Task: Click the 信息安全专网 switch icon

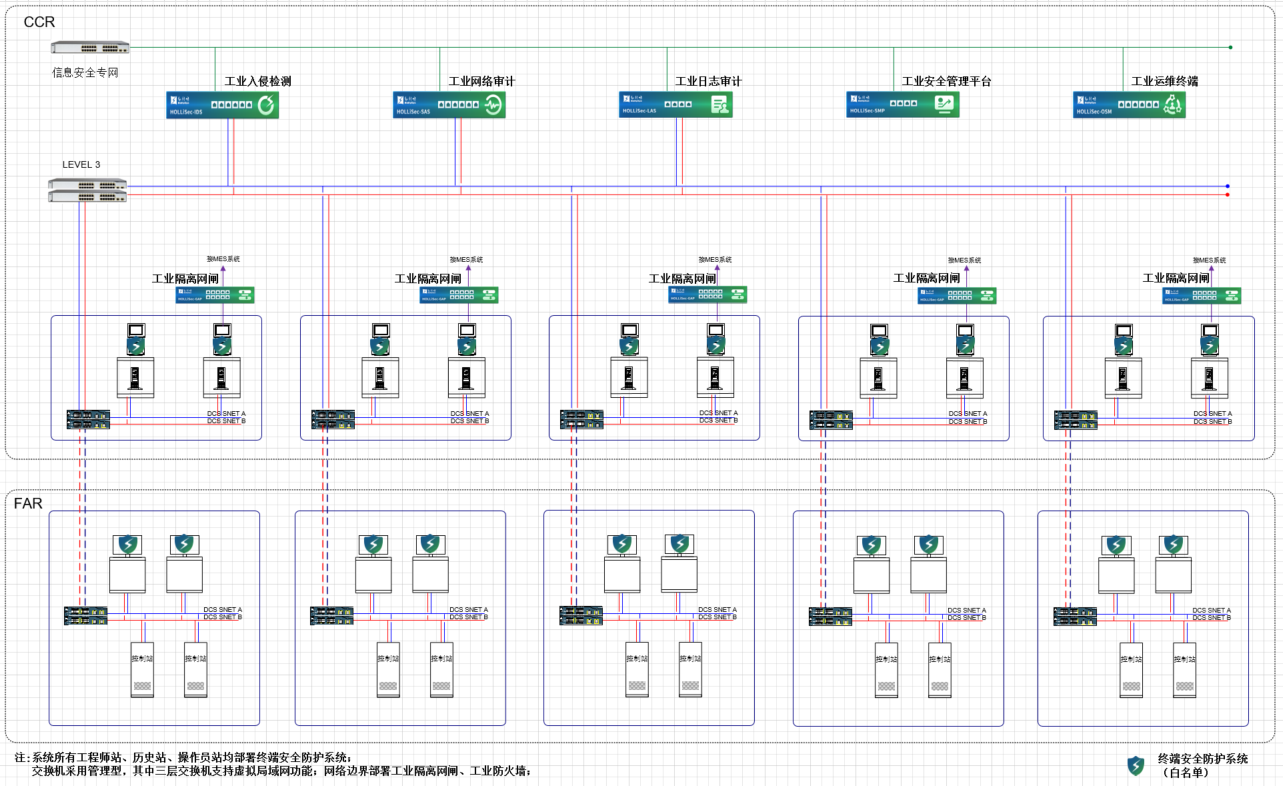Action: point(91,49)
